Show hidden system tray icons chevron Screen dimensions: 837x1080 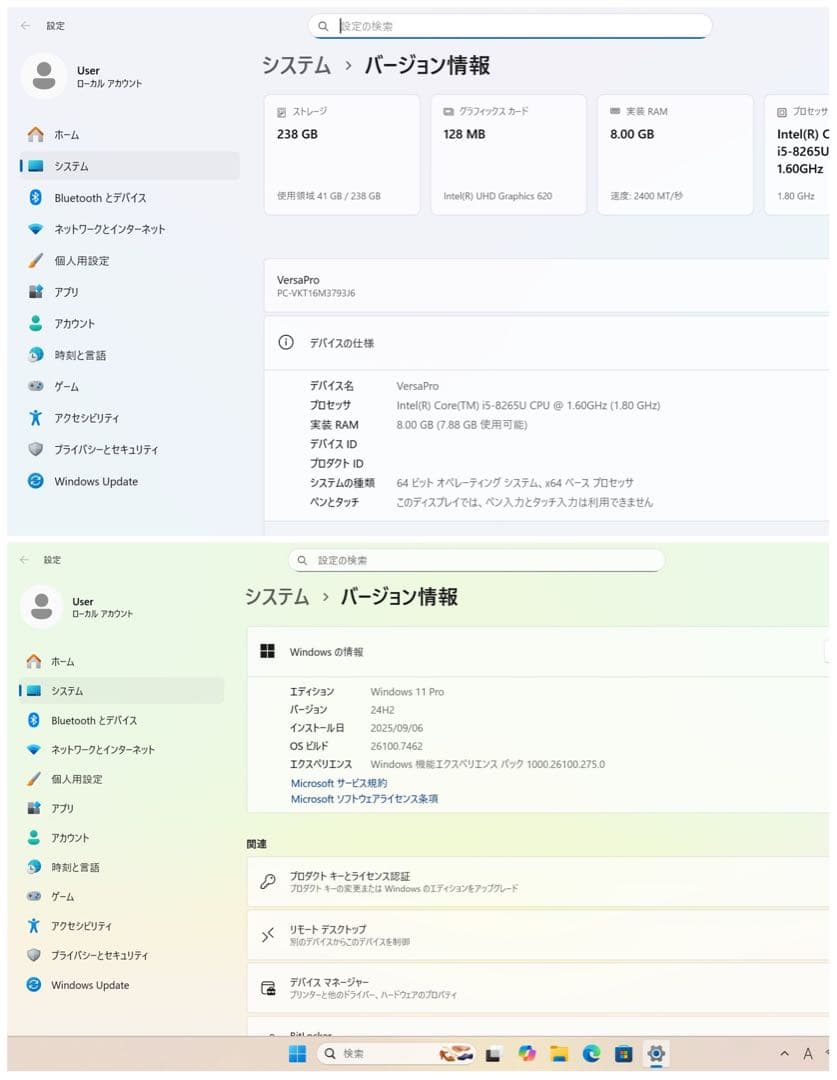pos(784,1054)
